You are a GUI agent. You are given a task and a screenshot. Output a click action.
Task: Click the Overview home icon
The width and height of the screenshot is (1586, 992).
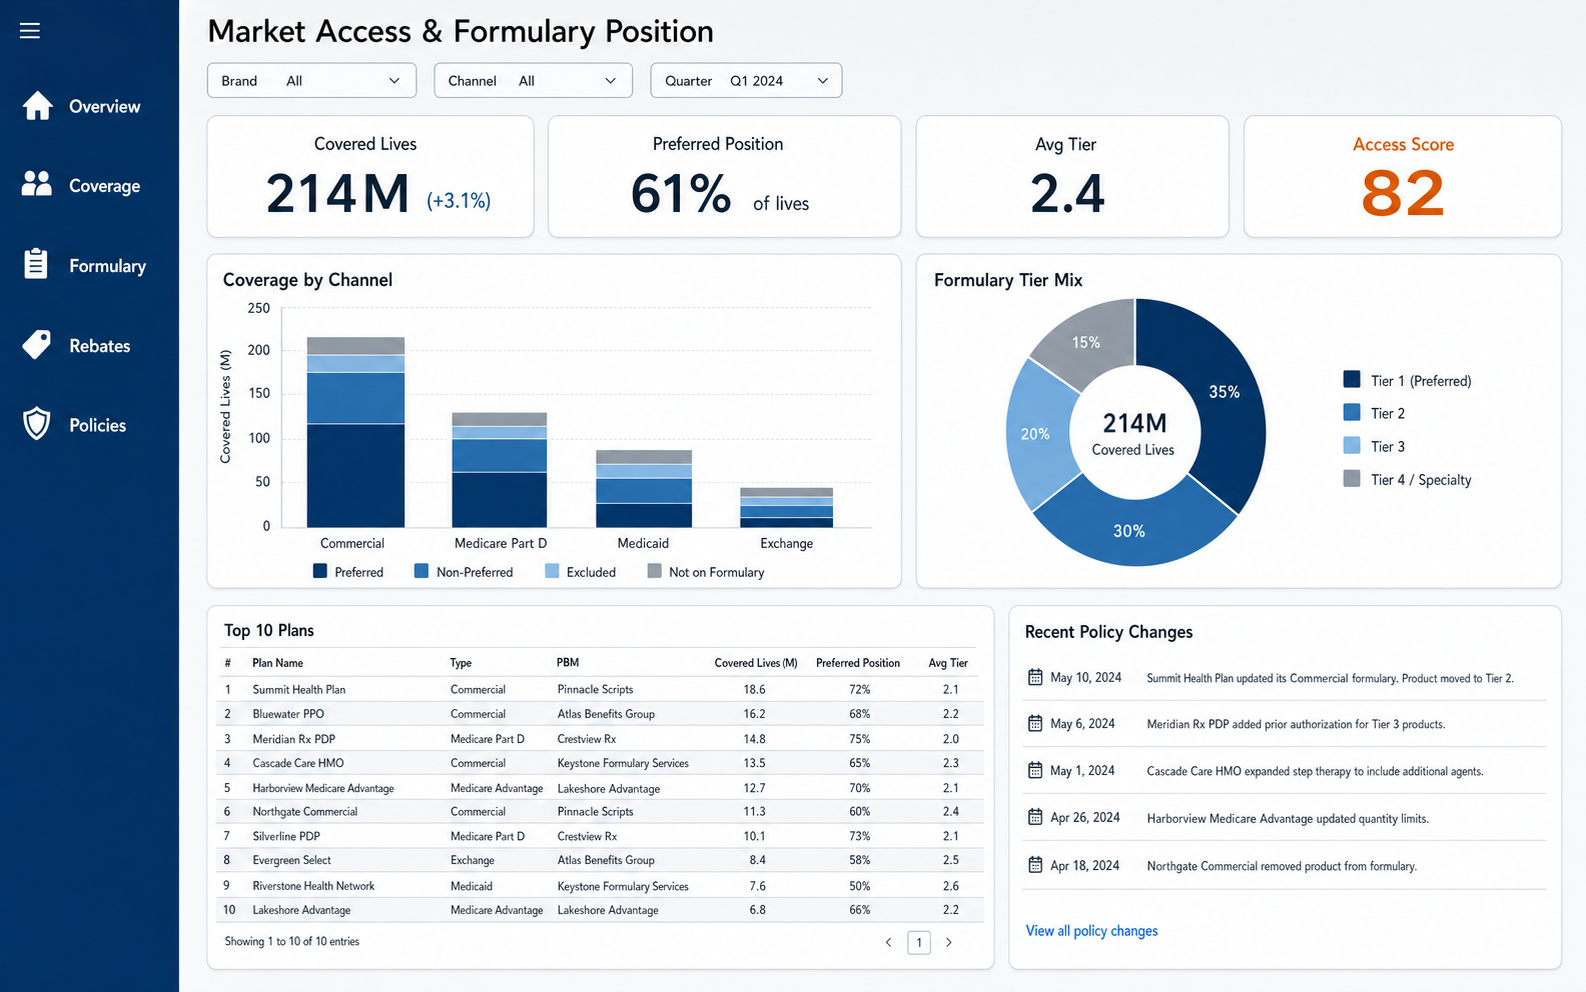pos(37,106)
